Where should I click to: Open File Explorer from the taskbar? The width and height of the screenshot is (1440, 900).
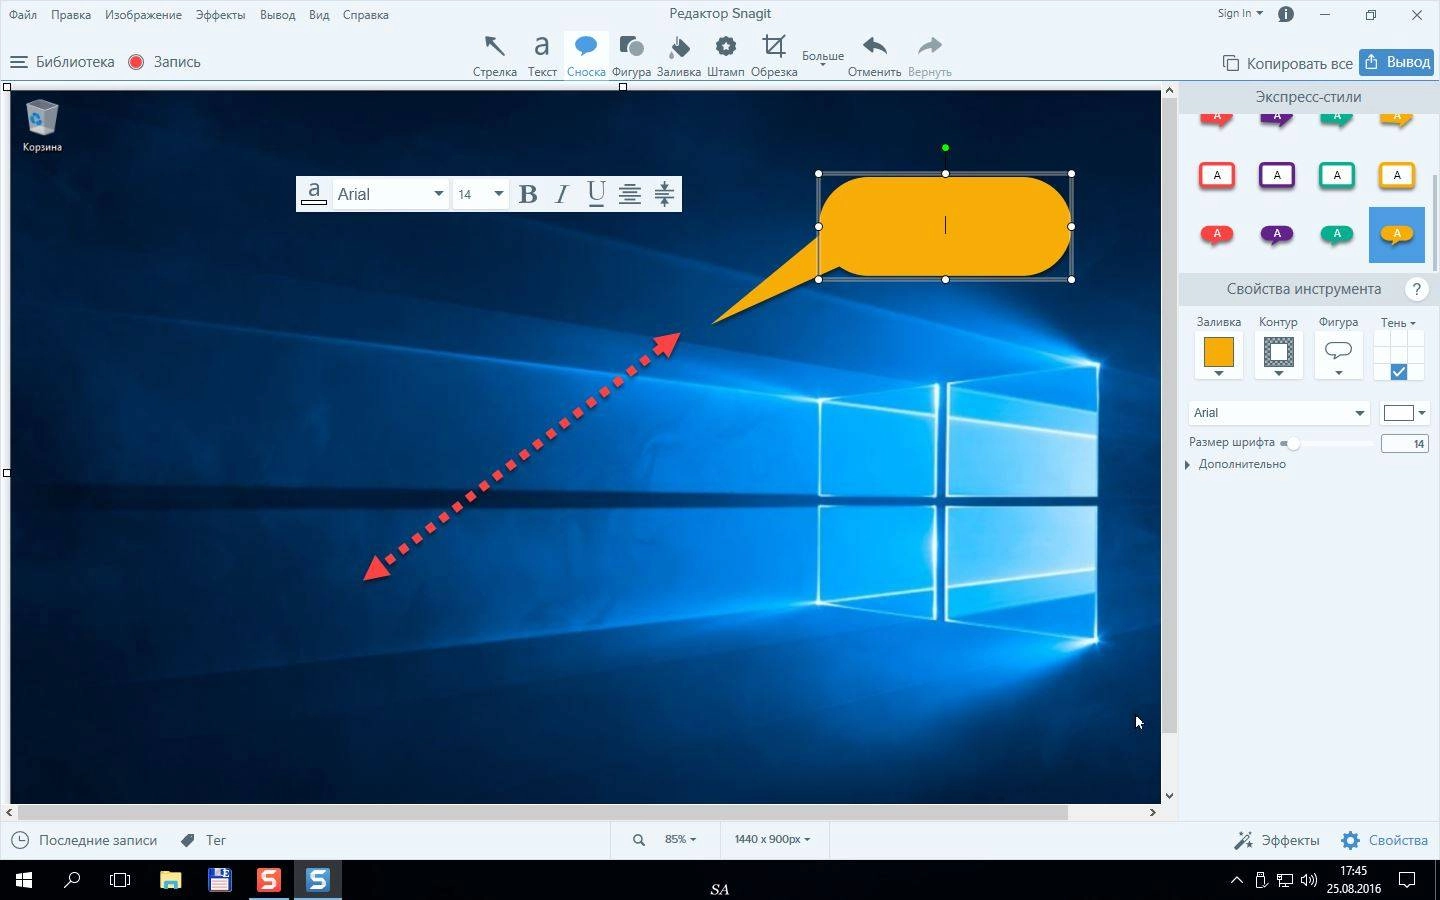pyautogui.click(x=170, y=880)
